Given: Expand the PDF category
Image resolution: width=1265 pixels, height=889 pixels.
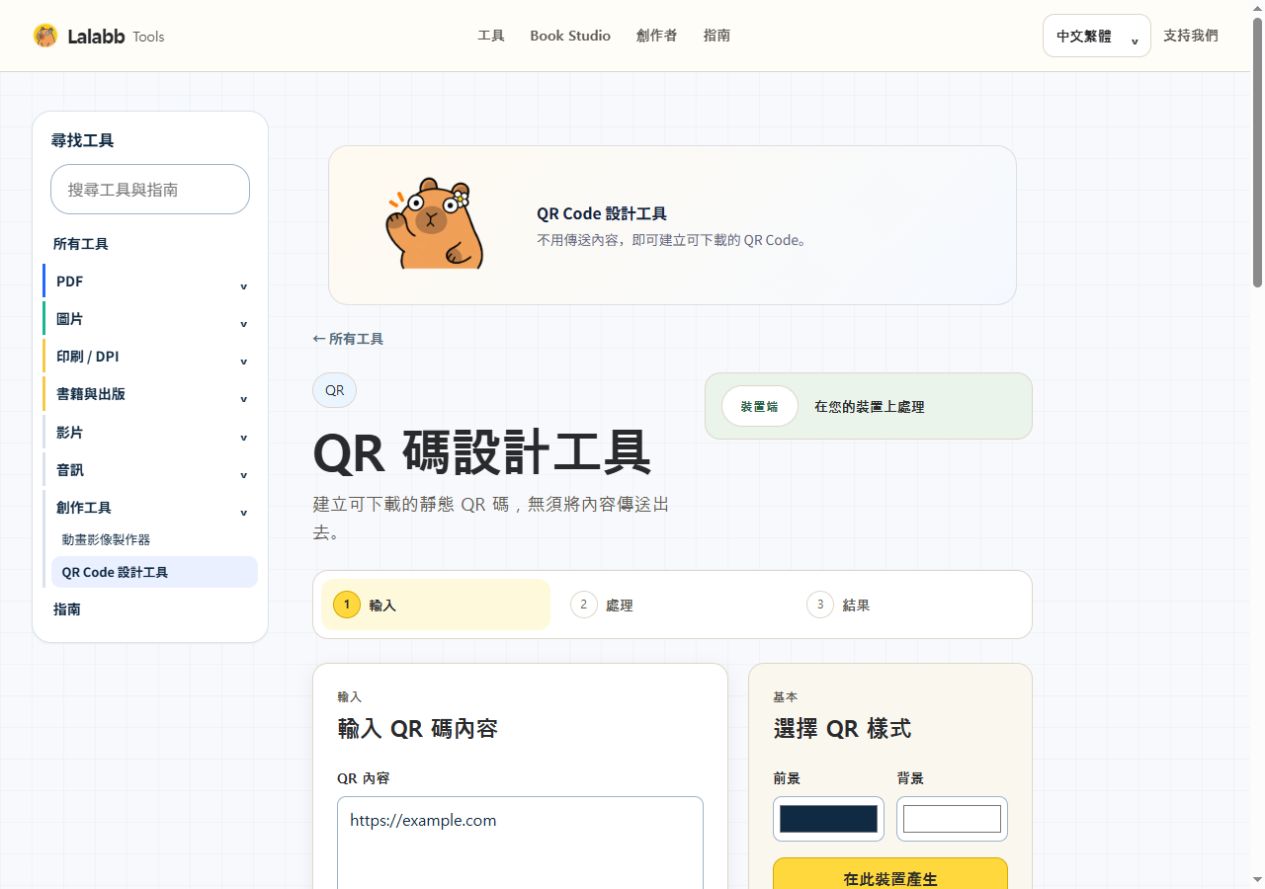Looking at the screenshot, I should pyautogui.click(x=150, y=281).
